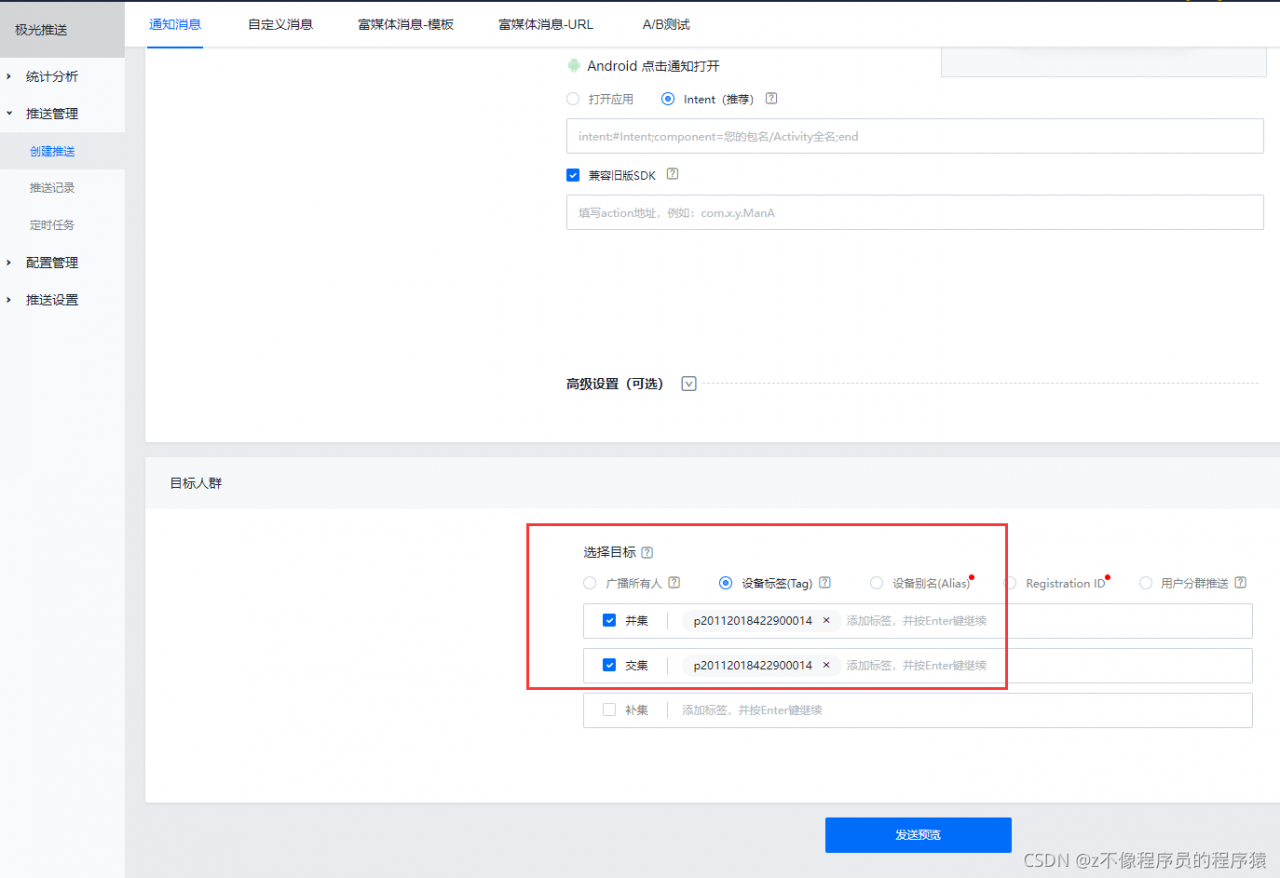Open help icon beside 用户分群推送

(1241, 582)
